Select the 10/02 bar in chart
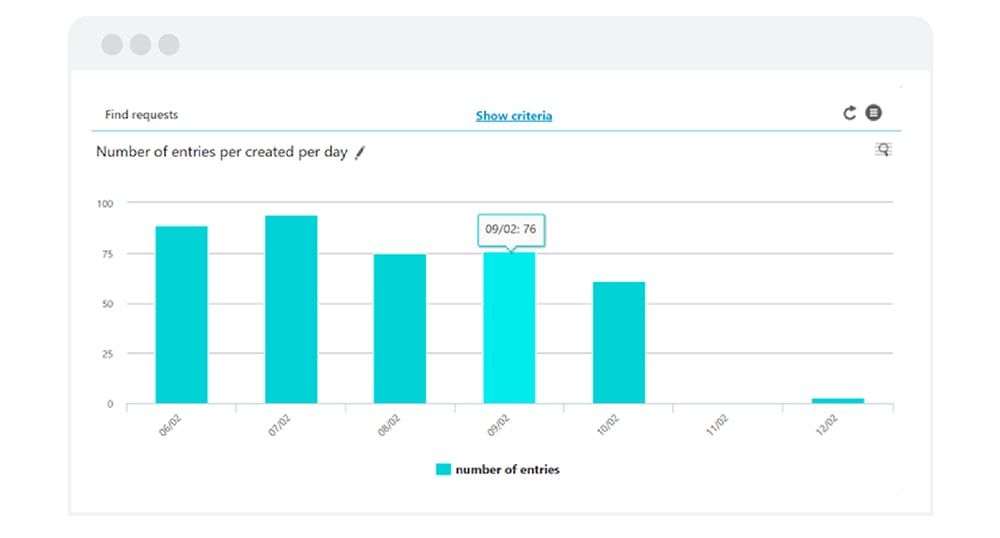This screenshot has width=1000, height=538. (x=619, y=343)
